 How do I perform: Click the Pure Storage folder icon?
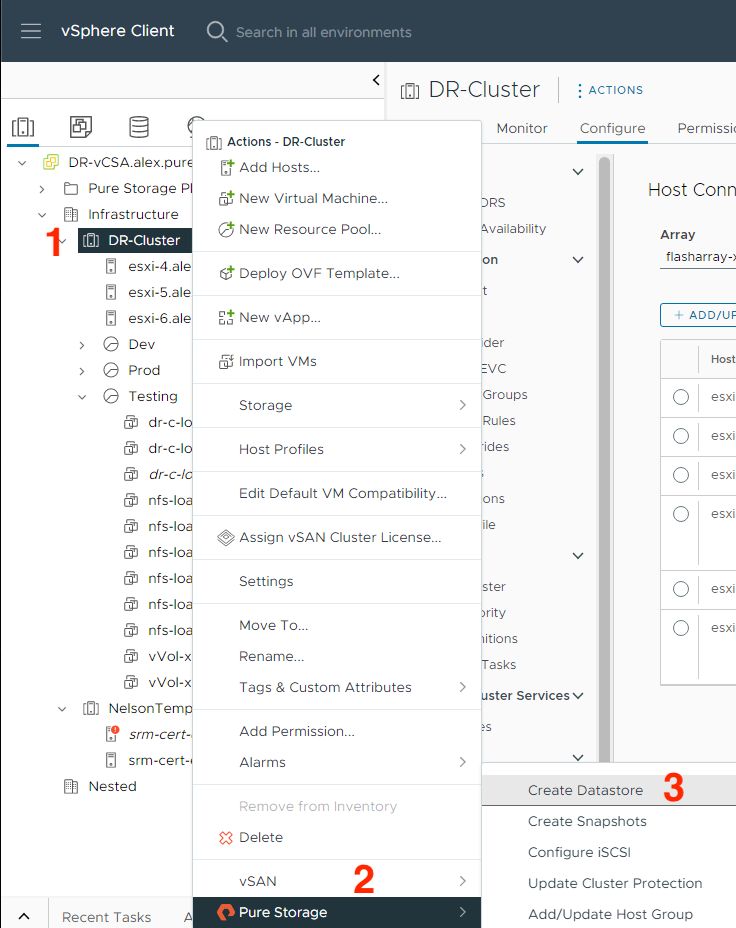(71, 188)
